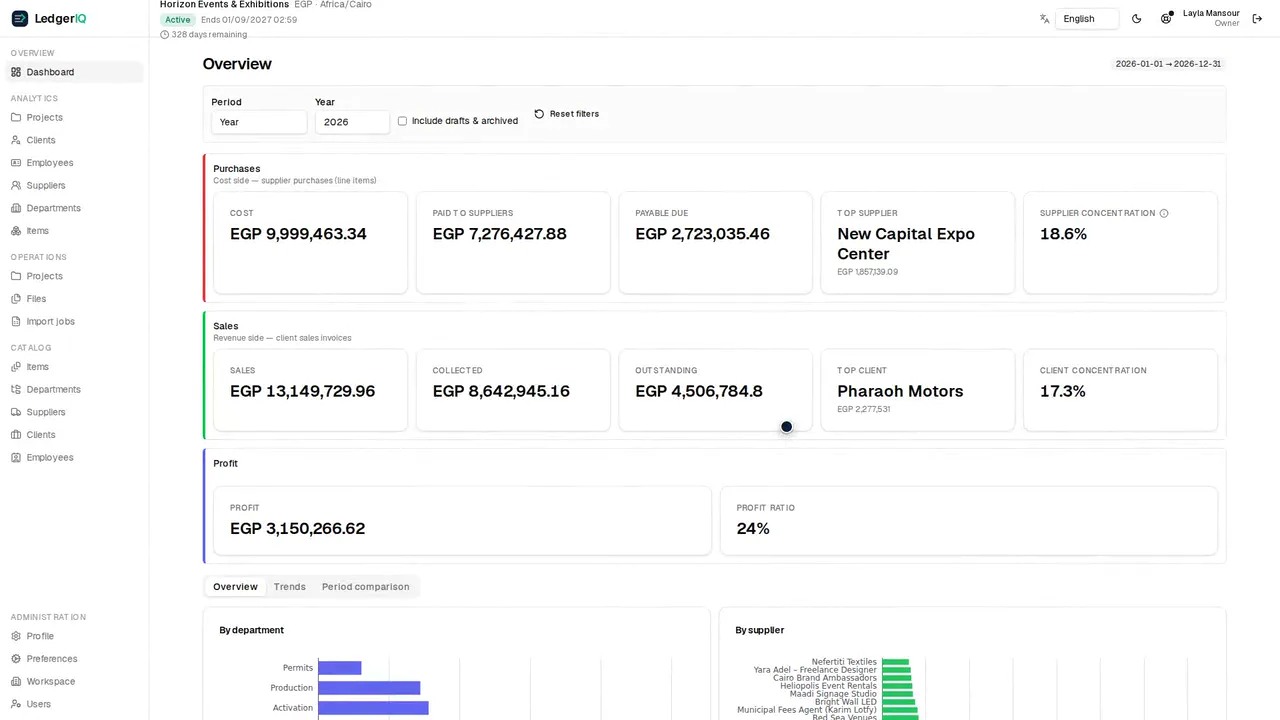Show the Supplier Concentration info tooltip icon
This screenshot has width=1280, height=720.
[1164, 213]
